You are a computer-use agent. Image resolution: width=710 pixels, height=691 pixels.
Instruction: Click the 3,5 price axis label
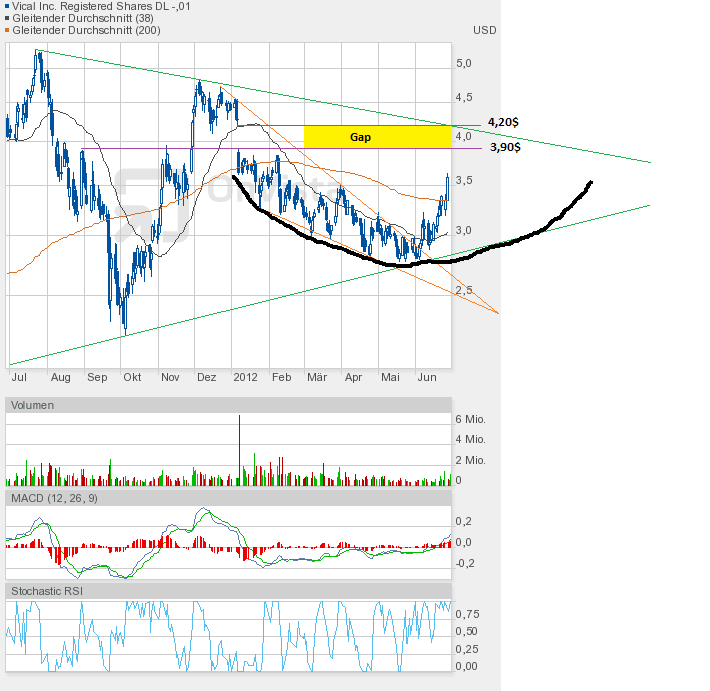(464, 180)
